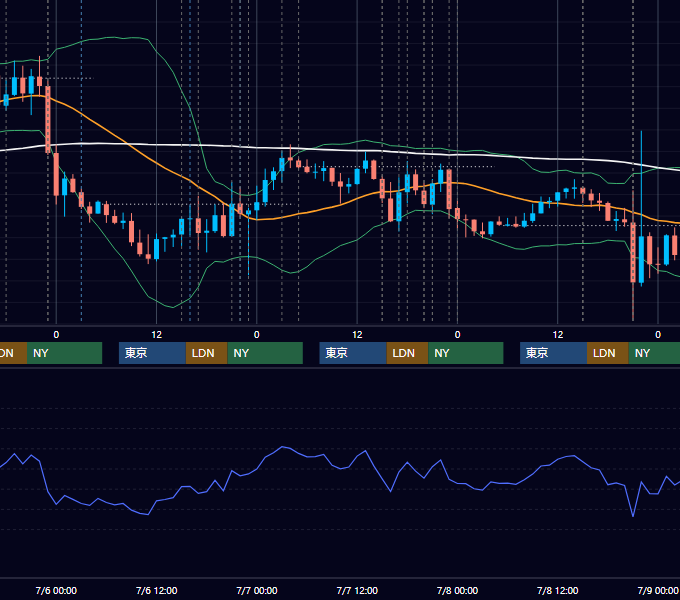
Task: Click the green lower Bollinger band trough near 7/6 12:00
Action: (172, 307)
